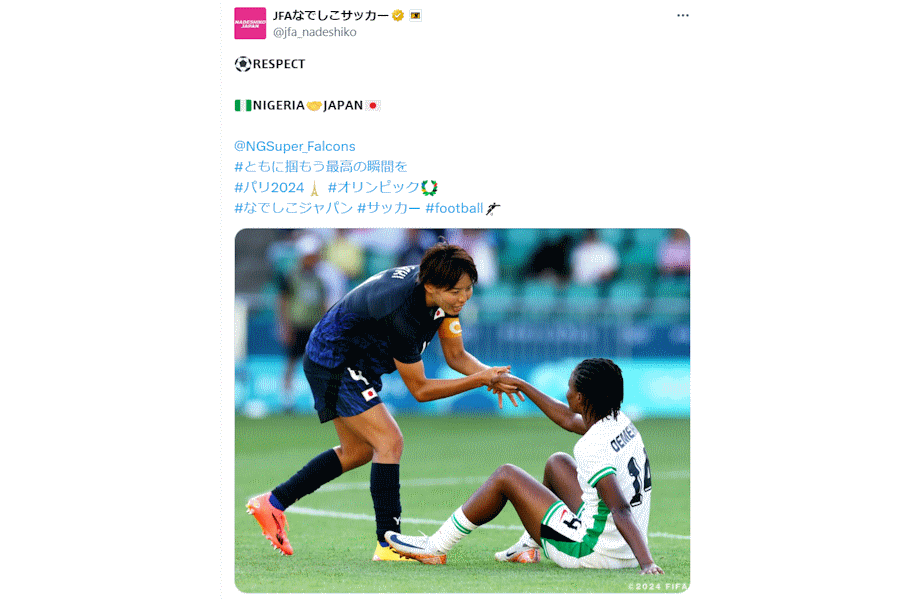Open the match photo of players shaking hands
This screenshot has width=900, height=600.
point(462,411)
